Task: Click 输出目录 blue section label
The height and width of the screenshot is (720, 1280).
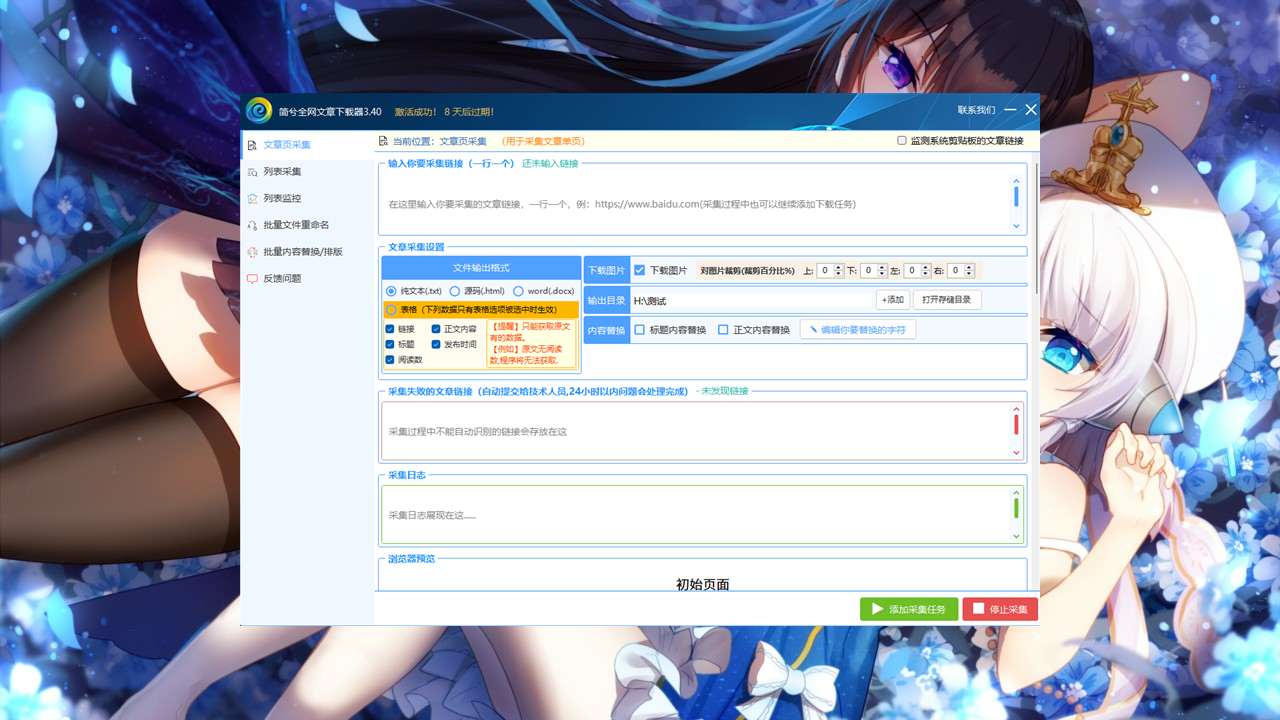Action: pos(607,300)
